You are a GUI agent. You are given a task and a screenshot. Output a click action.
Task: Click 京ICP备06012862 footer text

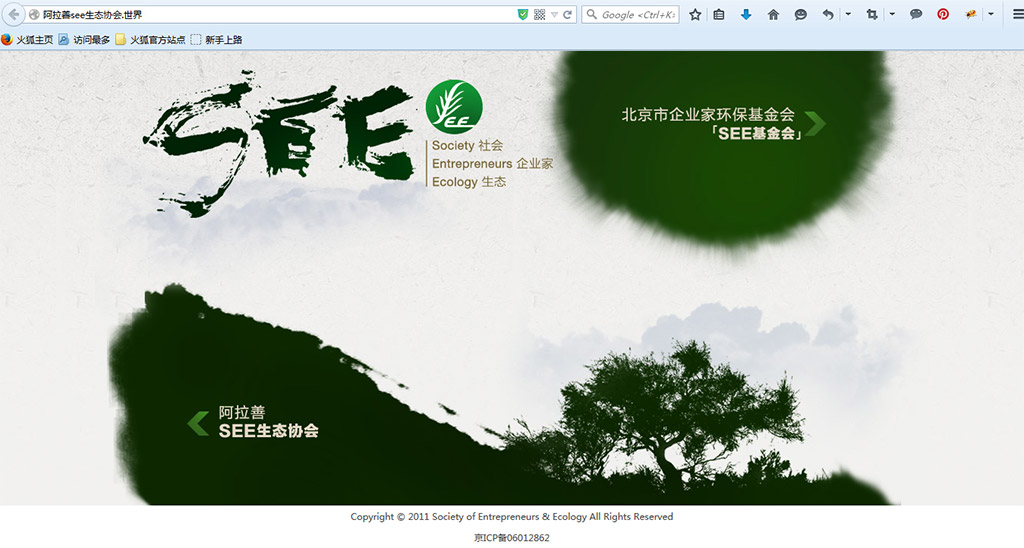(x=511, y=538)
